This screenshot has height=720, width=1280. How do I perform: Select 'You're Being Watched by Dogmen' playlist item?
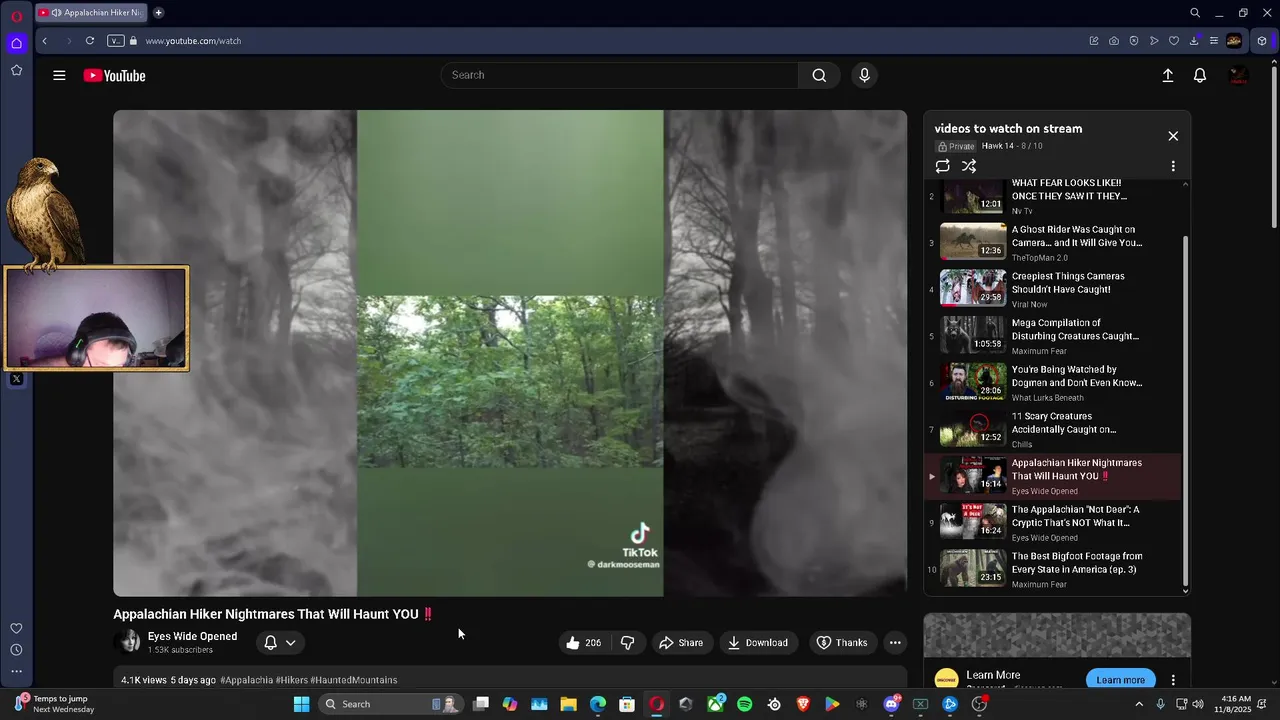[1054, 383]
